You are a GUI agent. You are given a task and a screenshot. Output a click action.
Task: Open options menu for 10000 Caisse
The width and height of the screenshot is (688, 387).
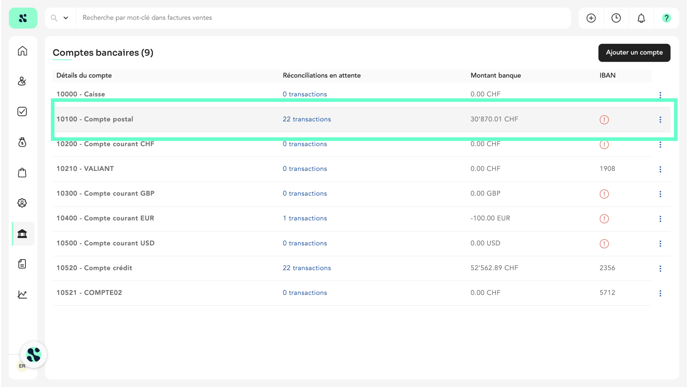[660, 94]
